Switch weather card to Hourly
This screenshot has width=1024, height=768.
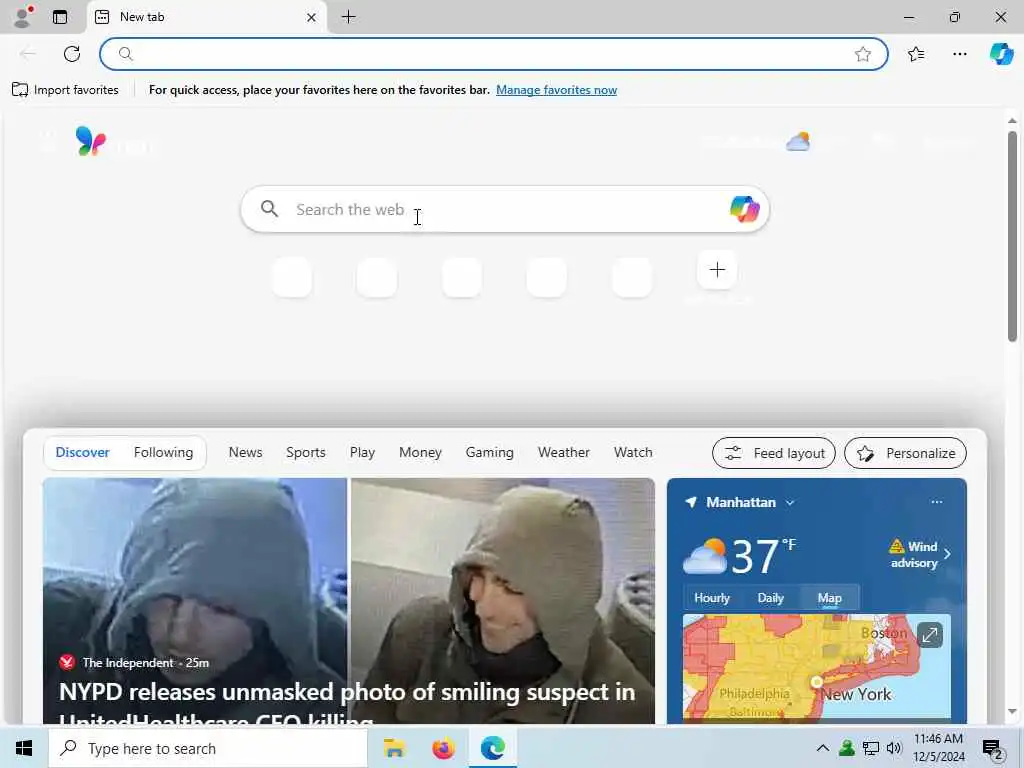coord(712,598)
